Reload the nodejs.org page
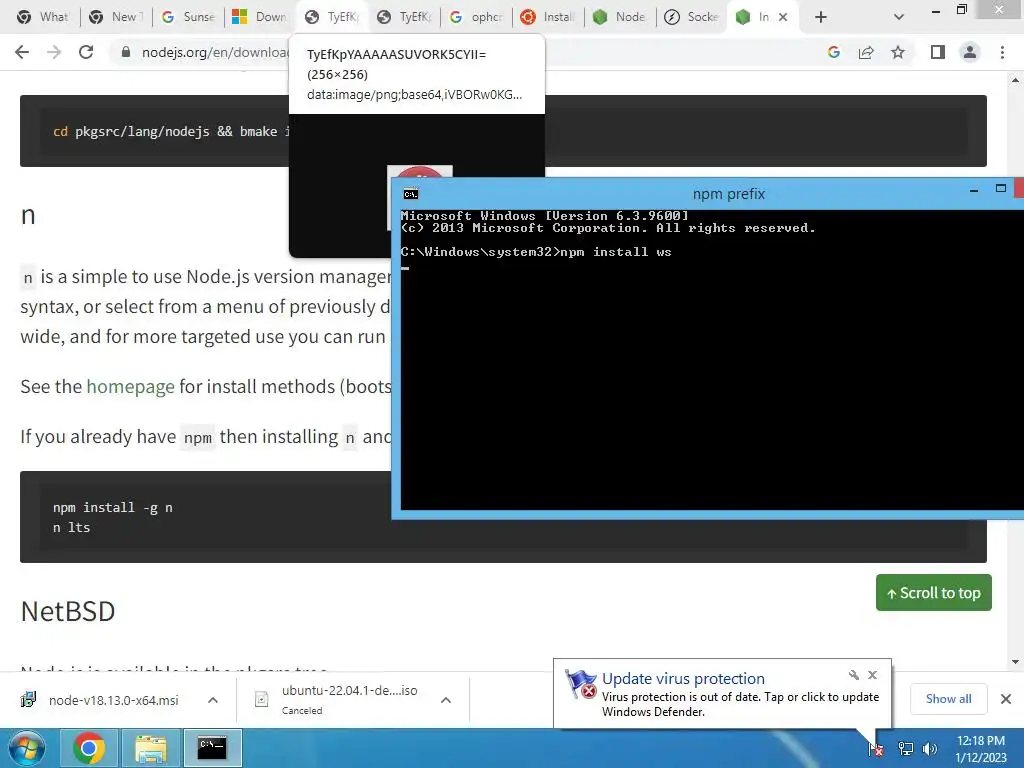1024x768 pixels. point(86,52)
